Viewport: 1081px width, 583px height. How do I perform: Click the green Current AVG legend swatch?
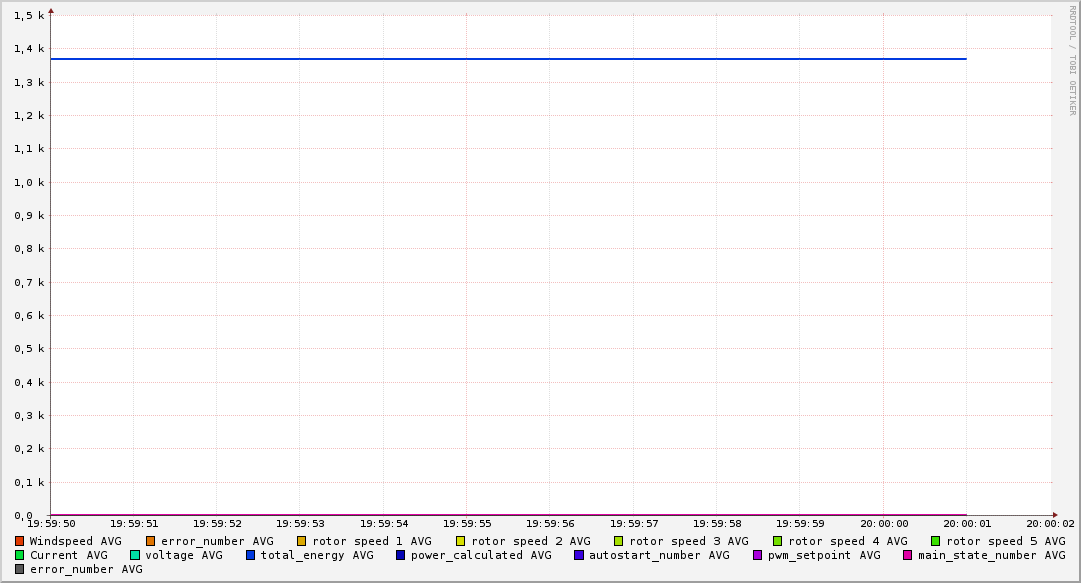(x=20, y=555)
